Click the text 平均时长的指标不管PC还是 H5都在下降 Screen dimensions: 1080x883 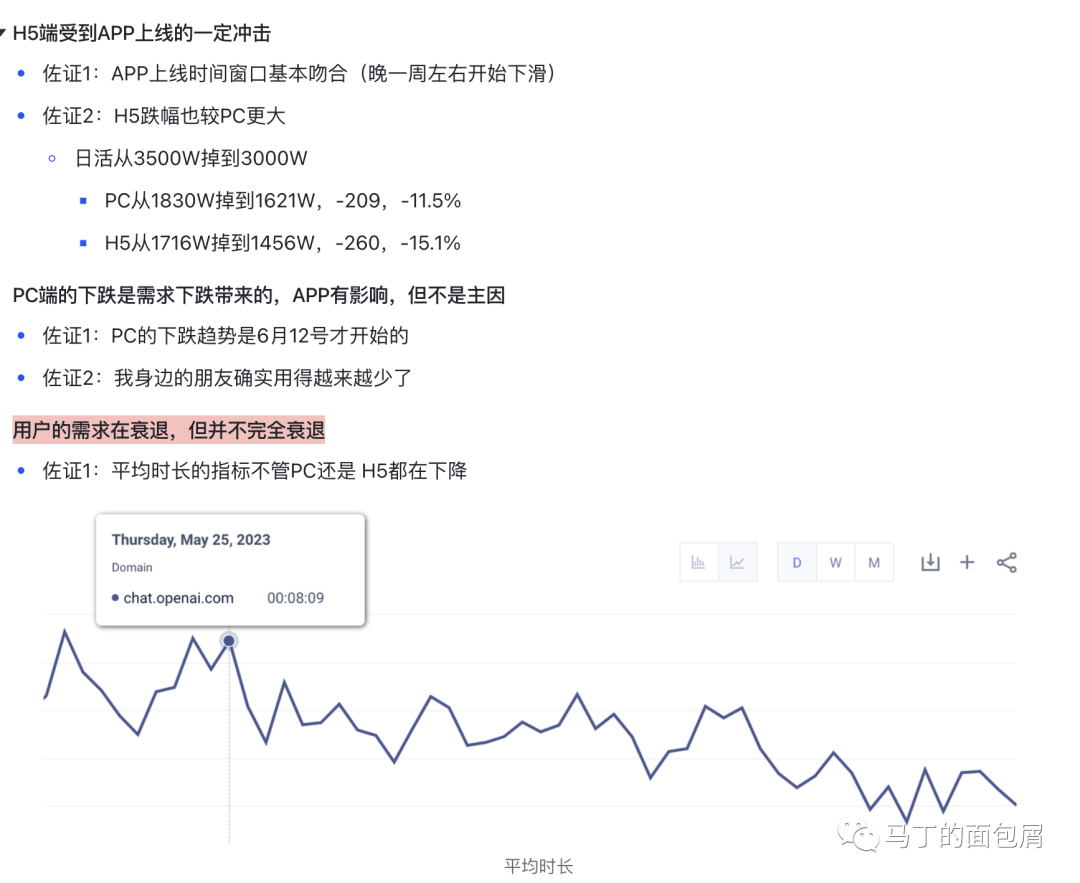pos(289,471)
